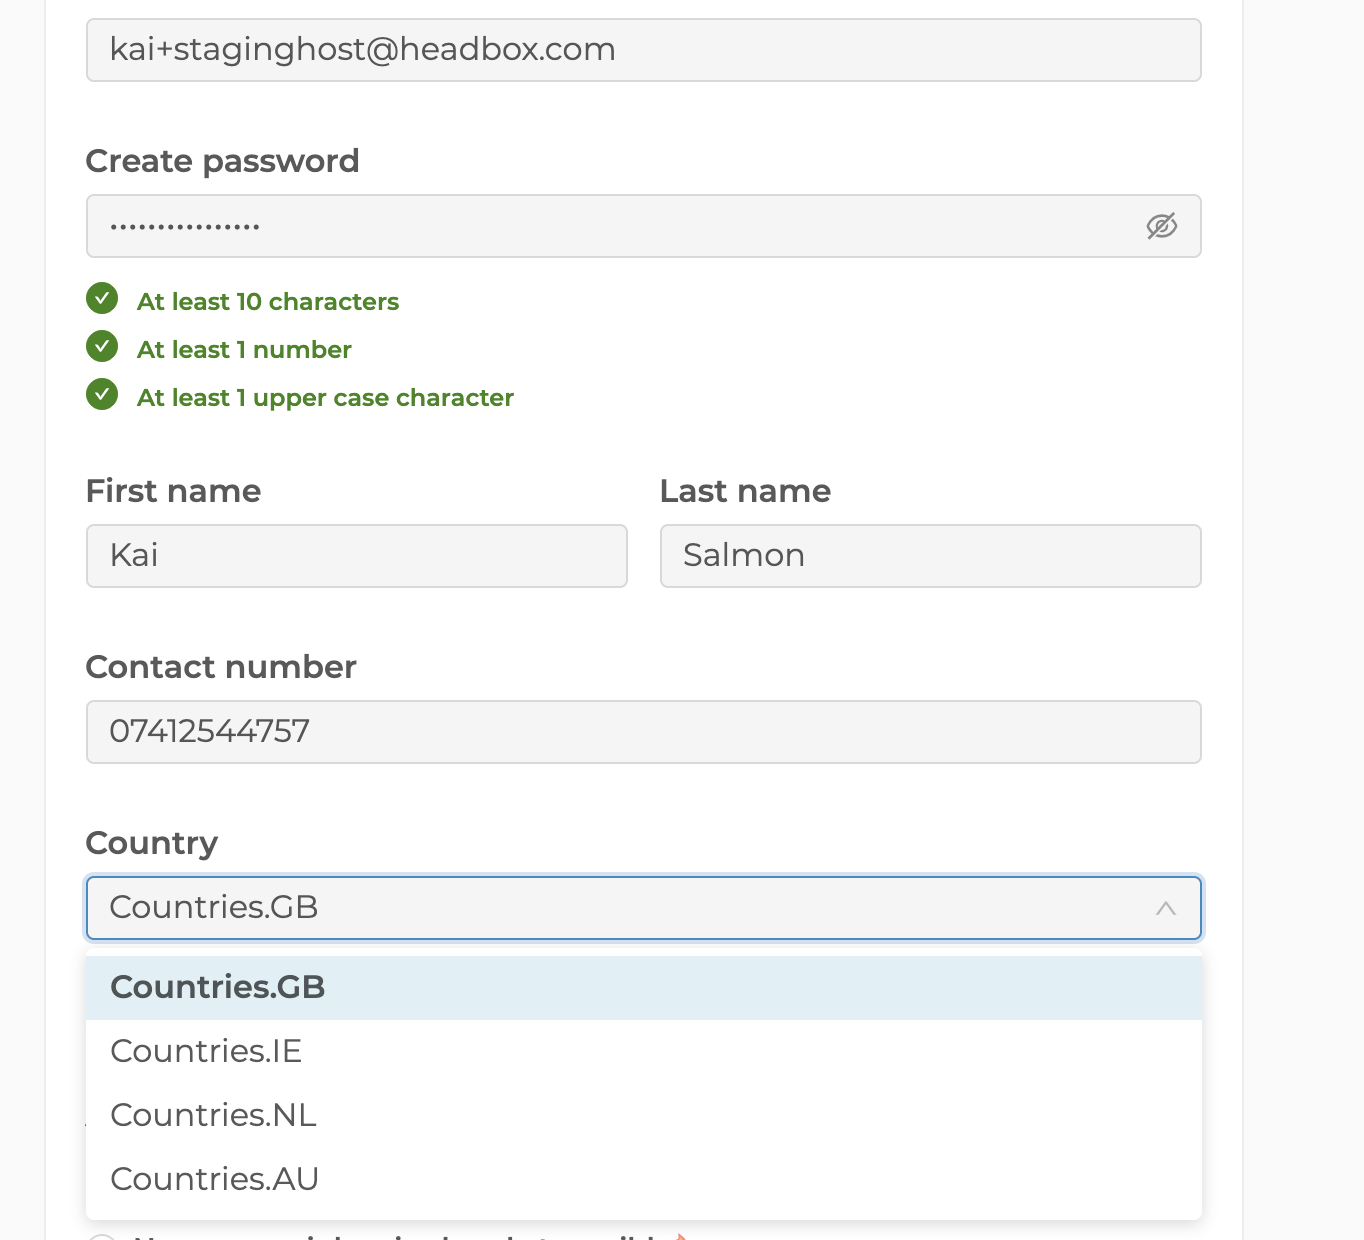Focus the email field with kai+staginghost@headbox.com
Screen dimensions: 1364x1240
coord(643,50)
